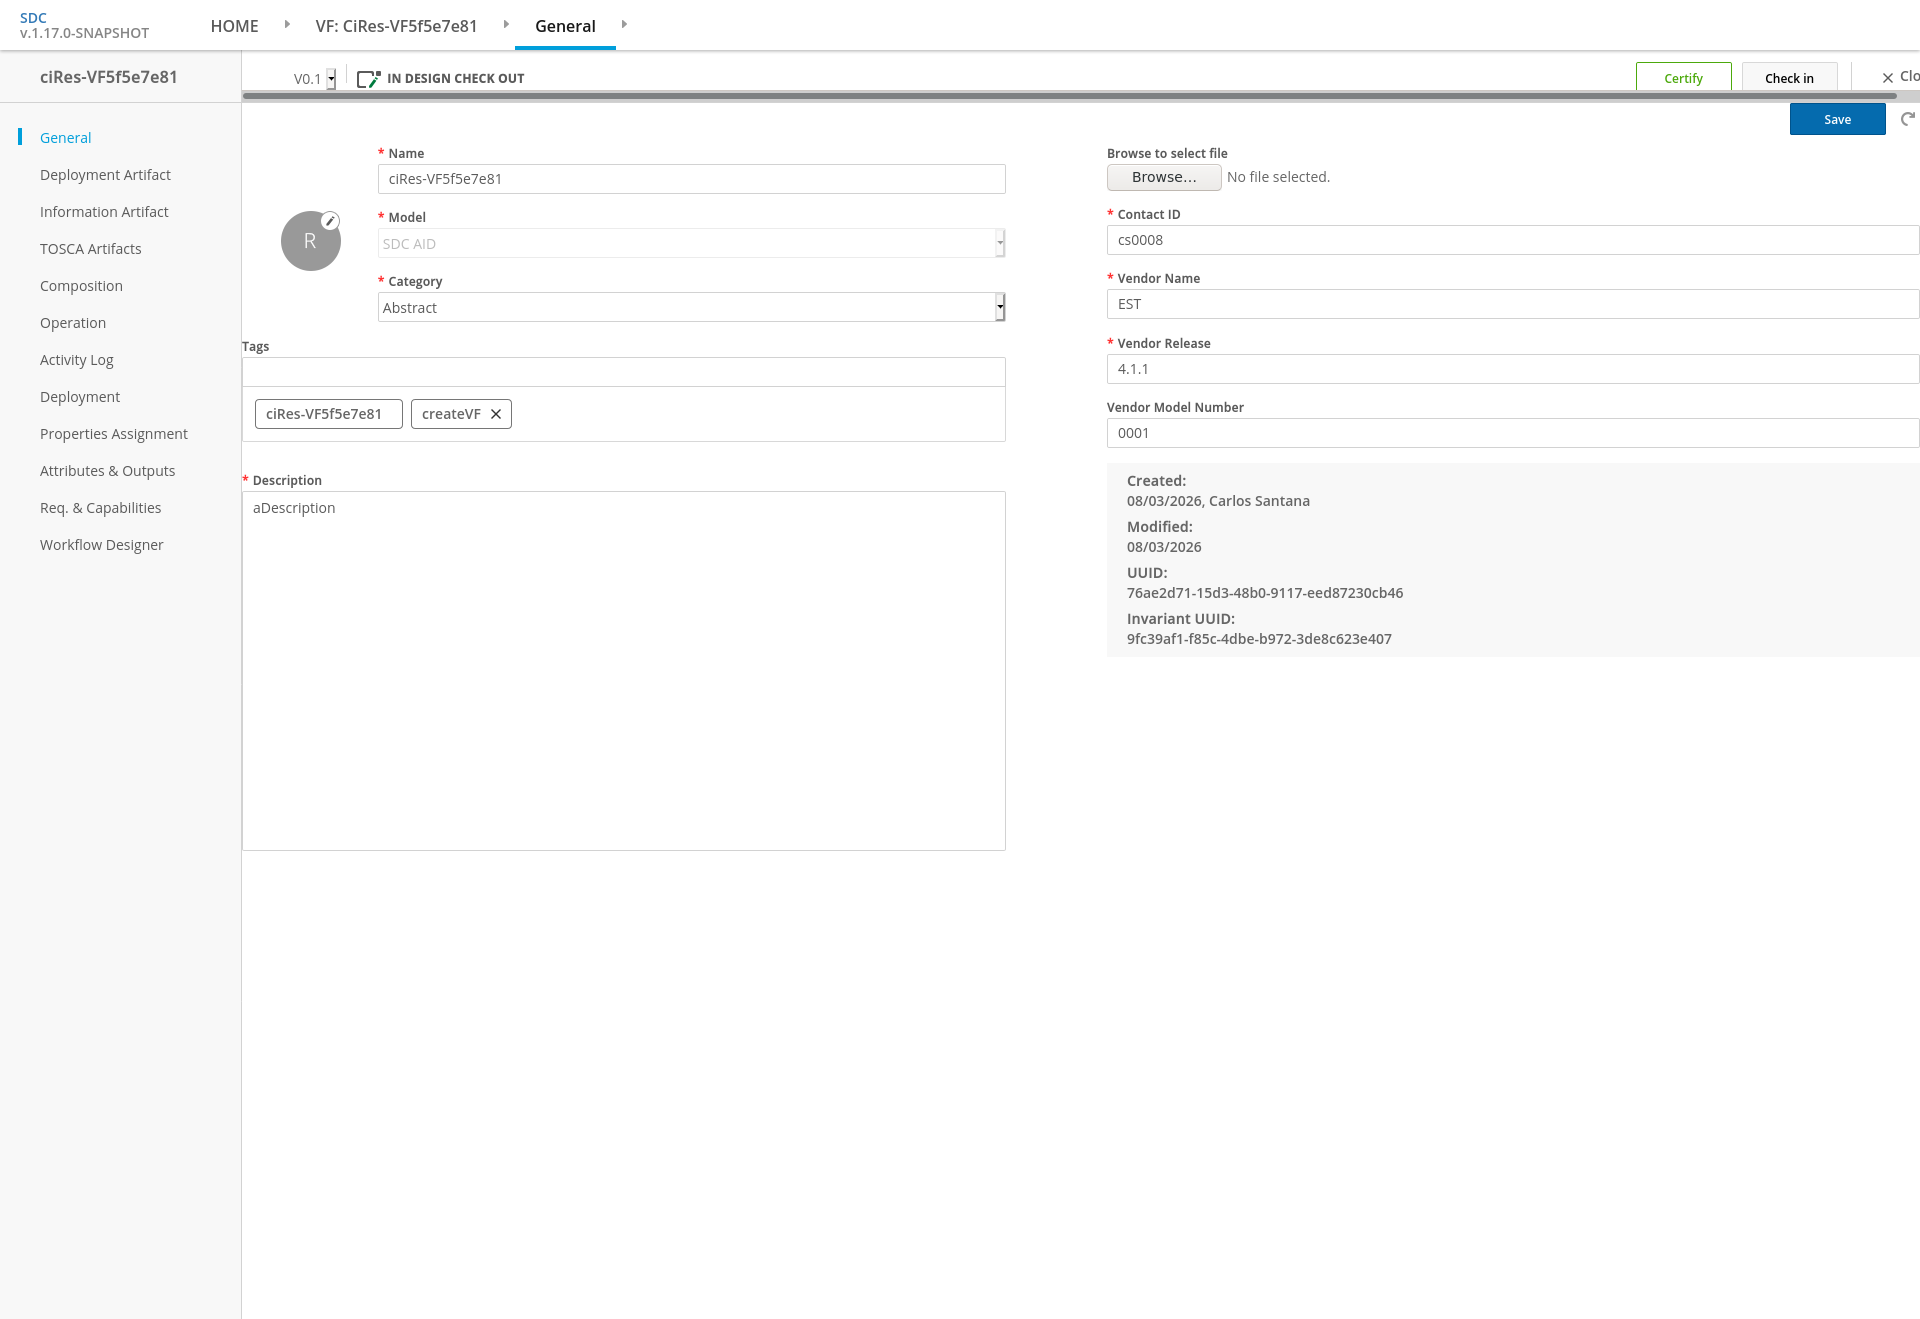Remove the createVF tag

pyautogui.click(x=496, y=414)
